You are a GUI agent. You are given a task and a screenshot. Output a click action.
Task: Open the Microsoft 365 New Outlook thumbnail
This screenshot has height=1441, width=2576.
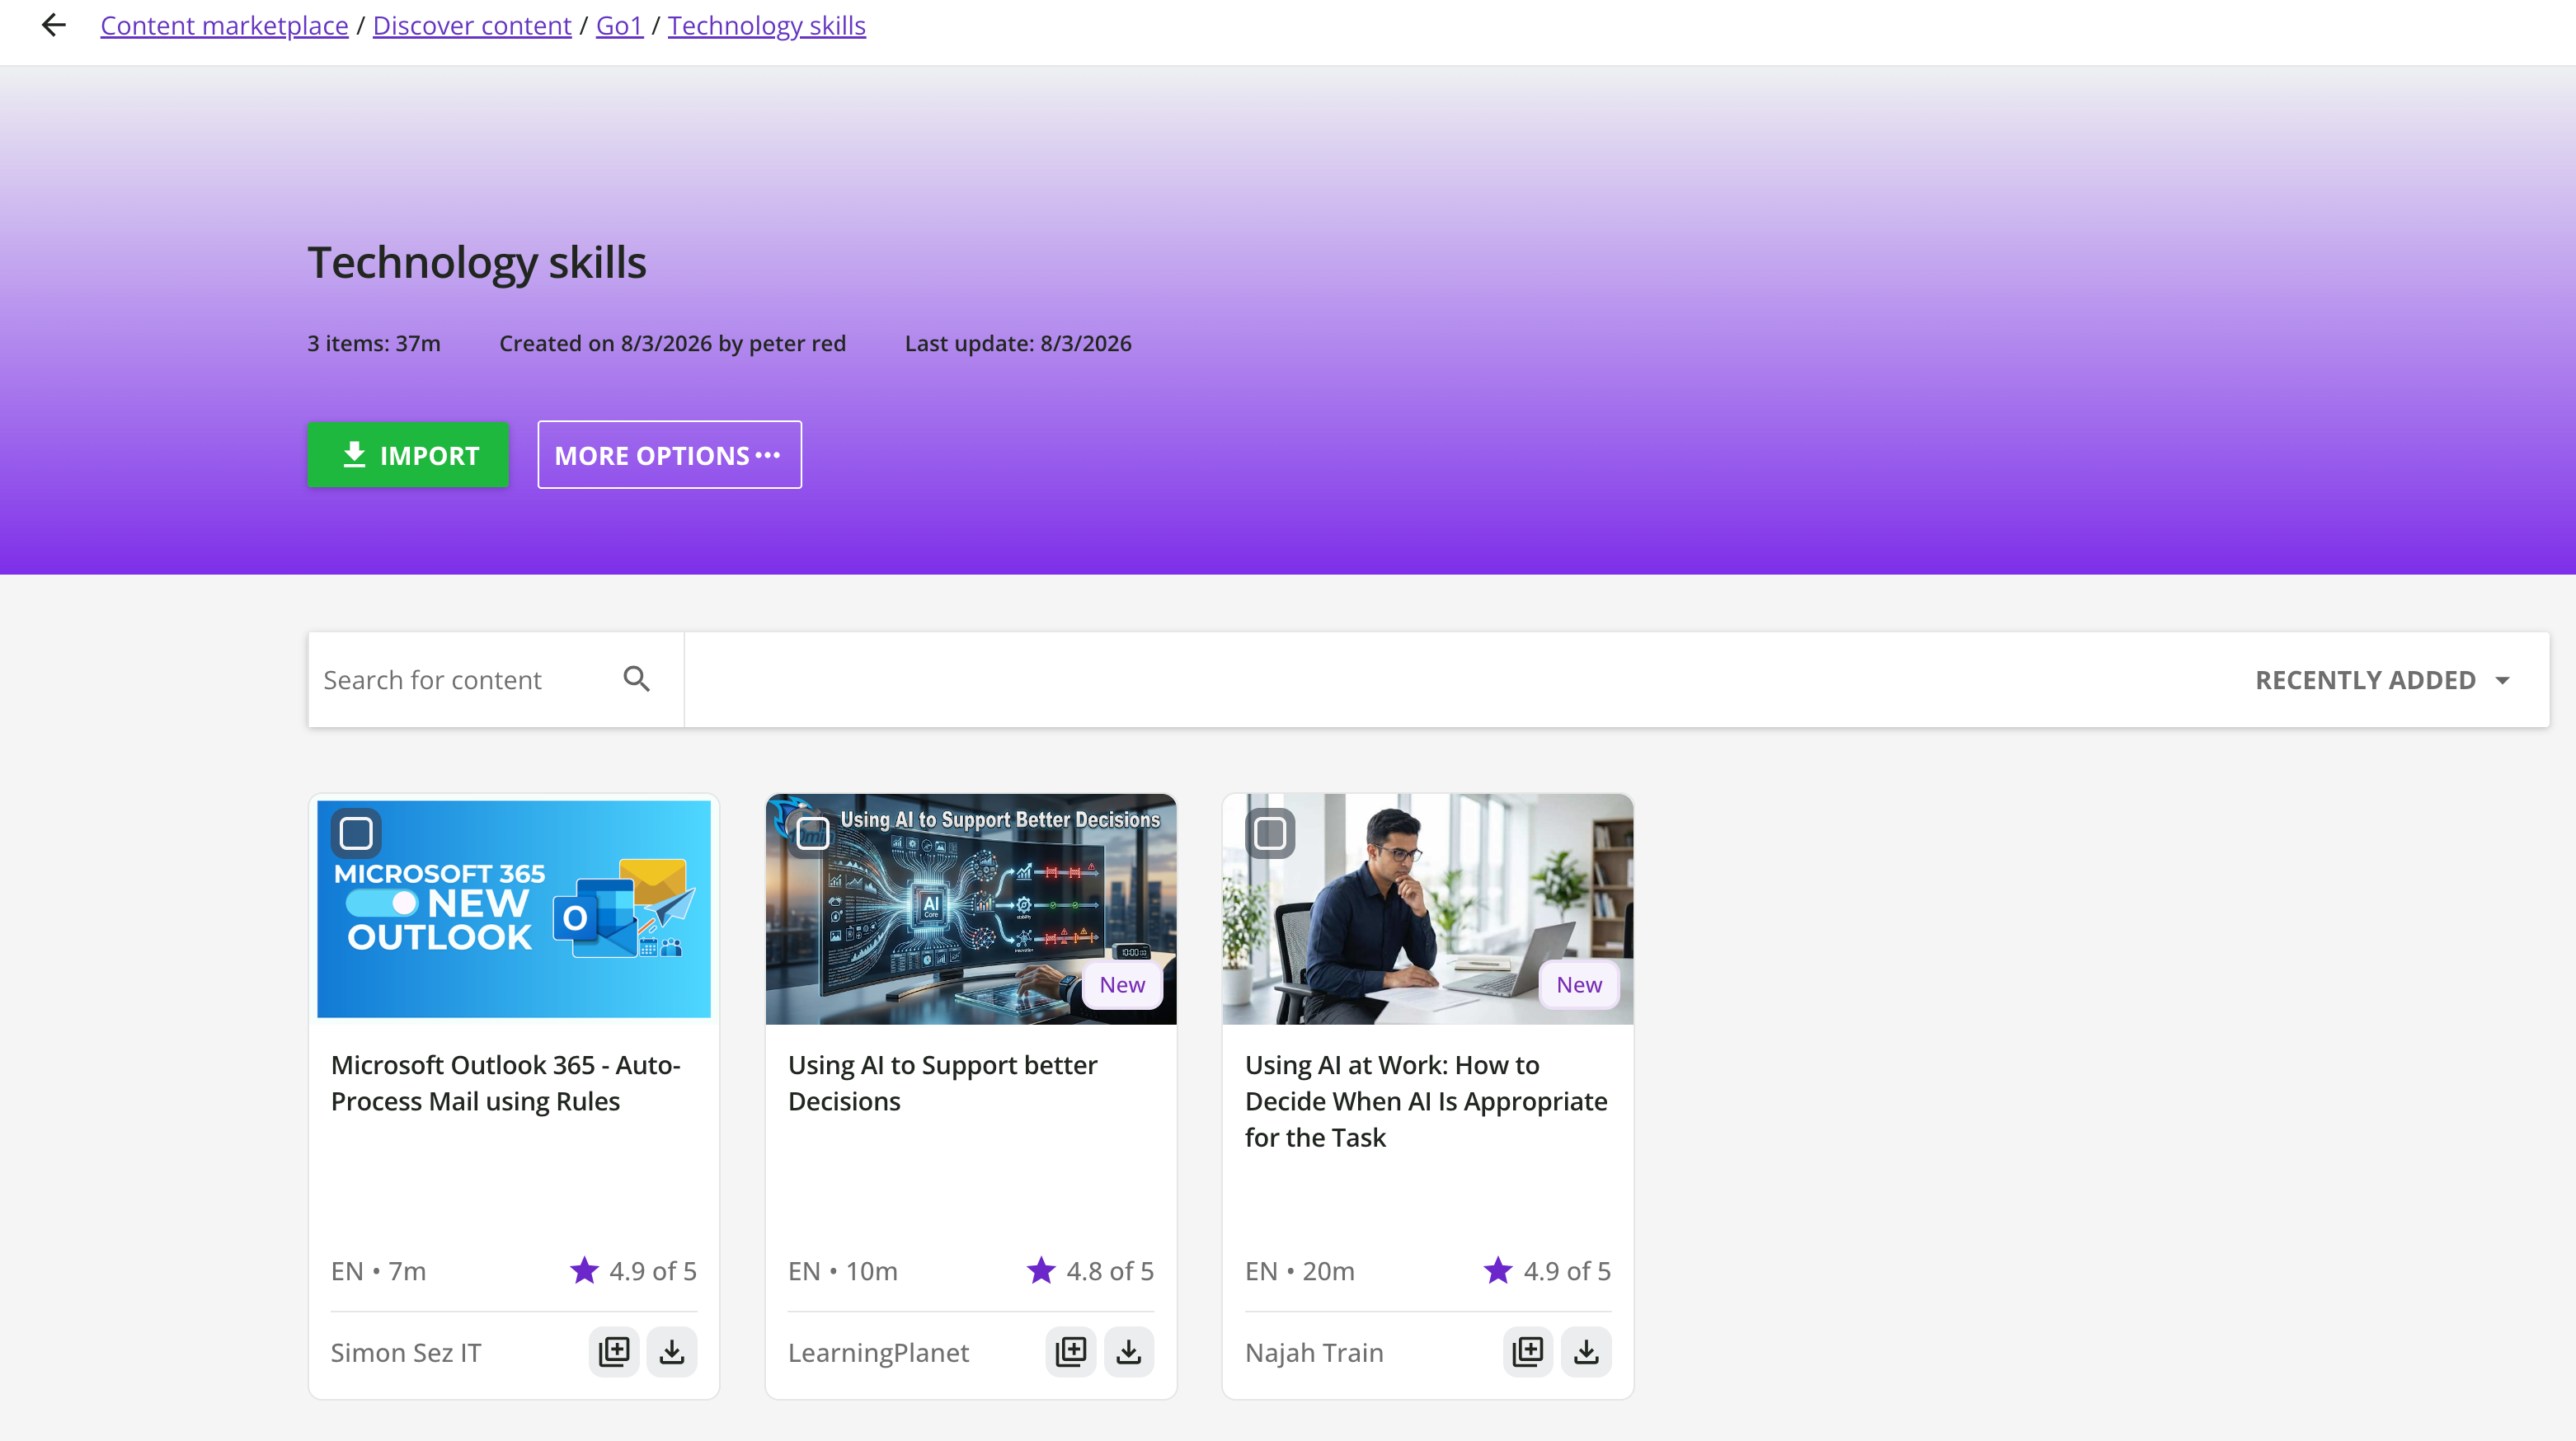pos(514,909)
